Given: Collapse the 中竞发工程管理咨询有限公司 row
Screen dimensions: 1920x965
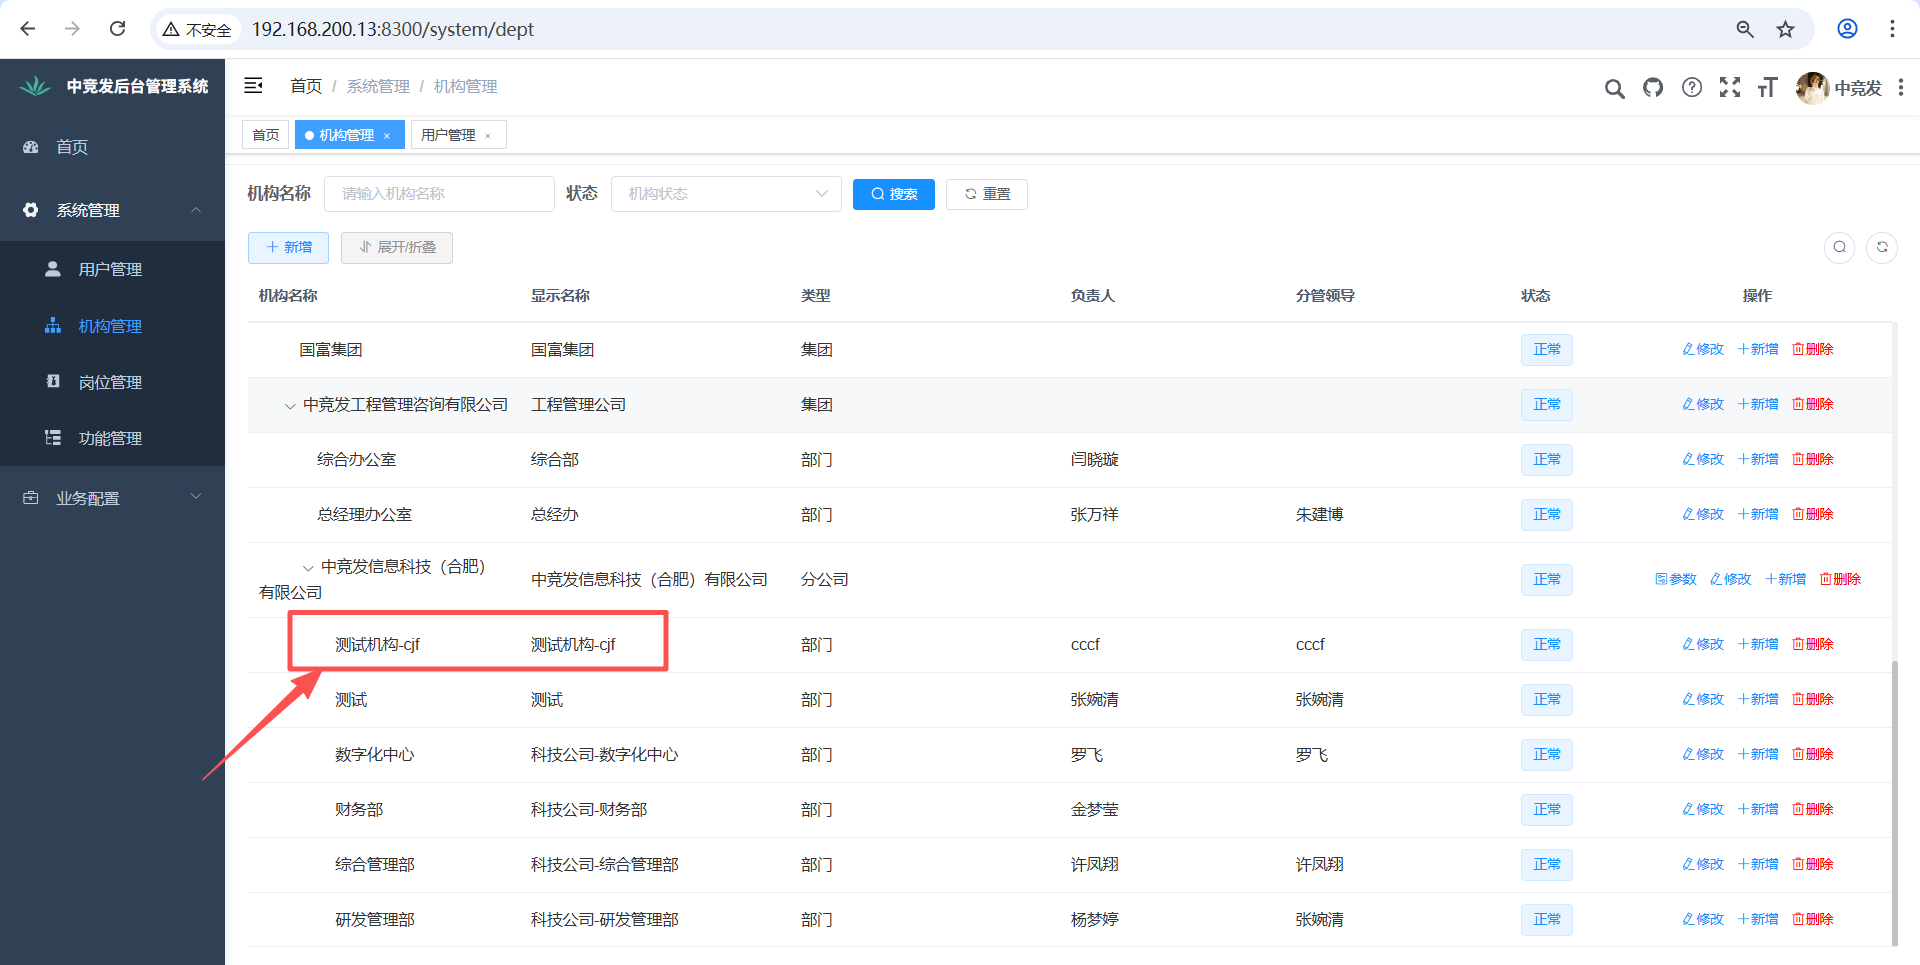Looking at the screenshot, I should point(290,406).
